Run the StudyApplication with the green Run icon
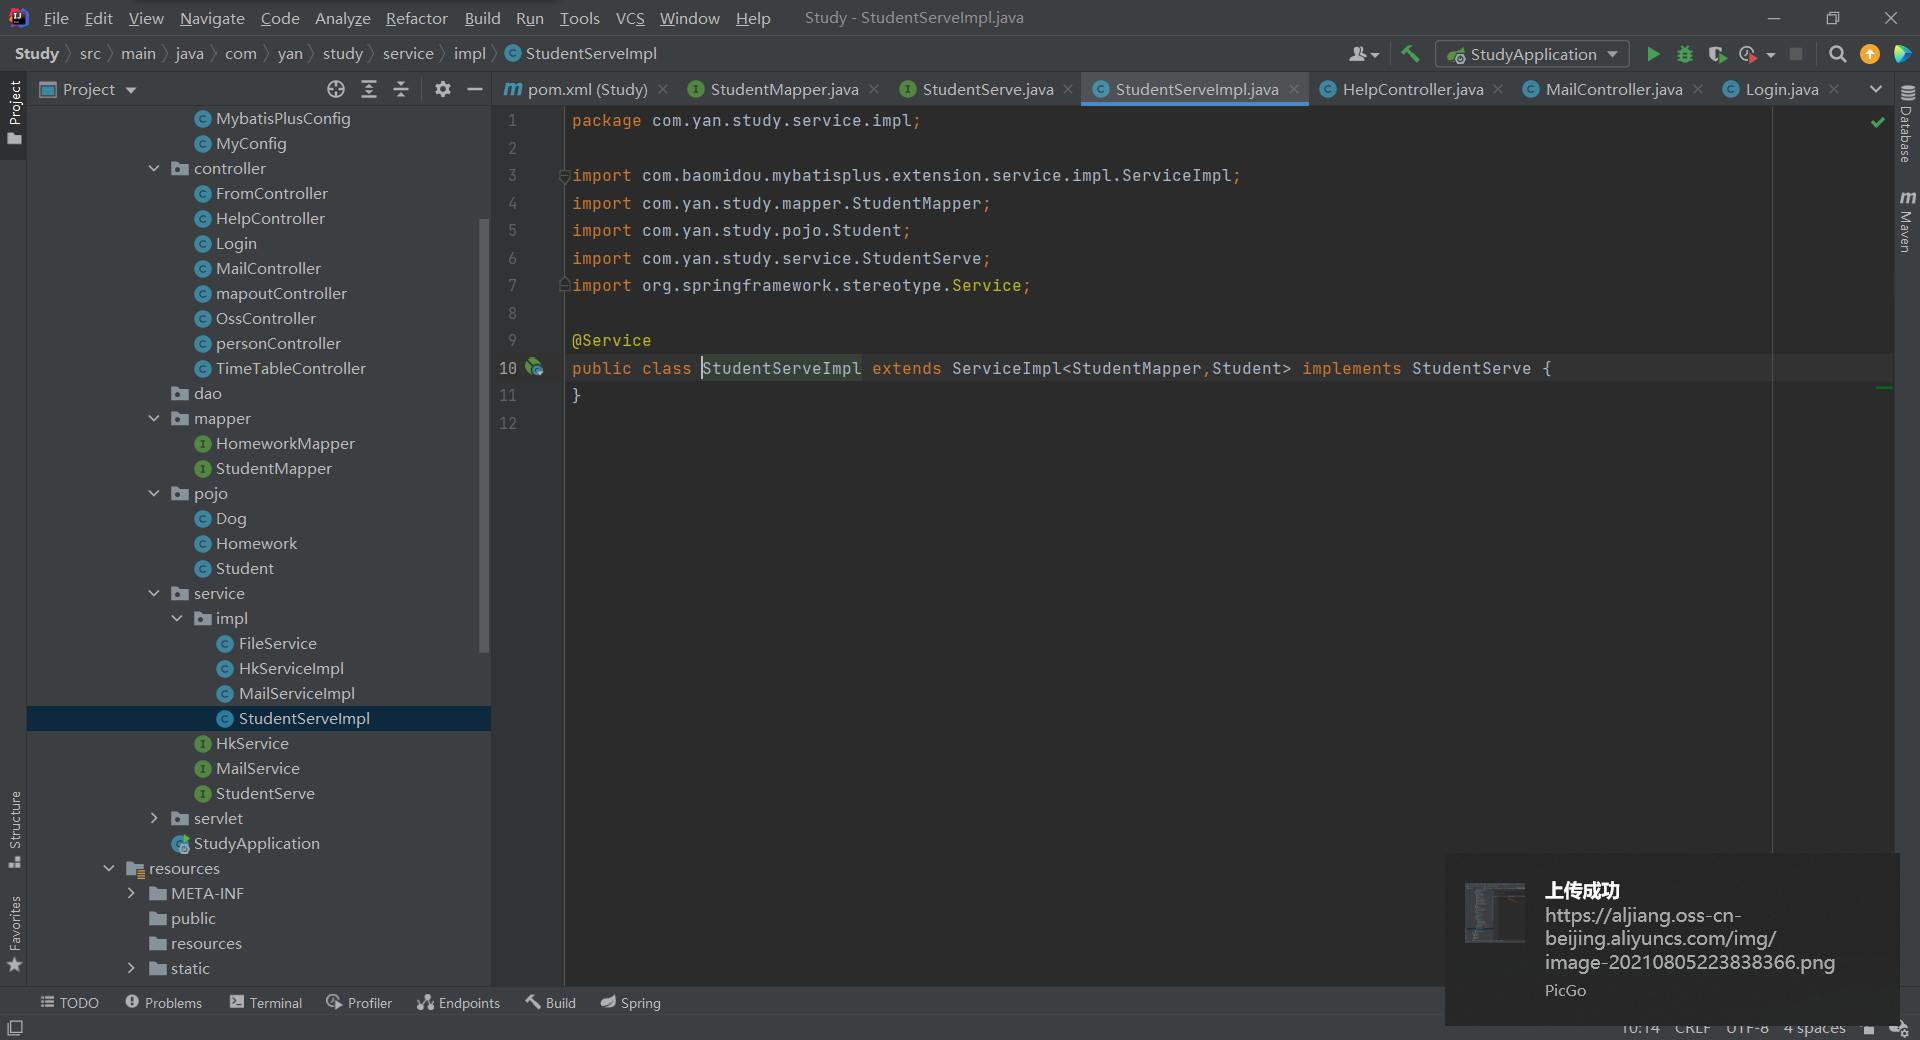This screenshot has width=1920, height=1040. [1653, 54]
